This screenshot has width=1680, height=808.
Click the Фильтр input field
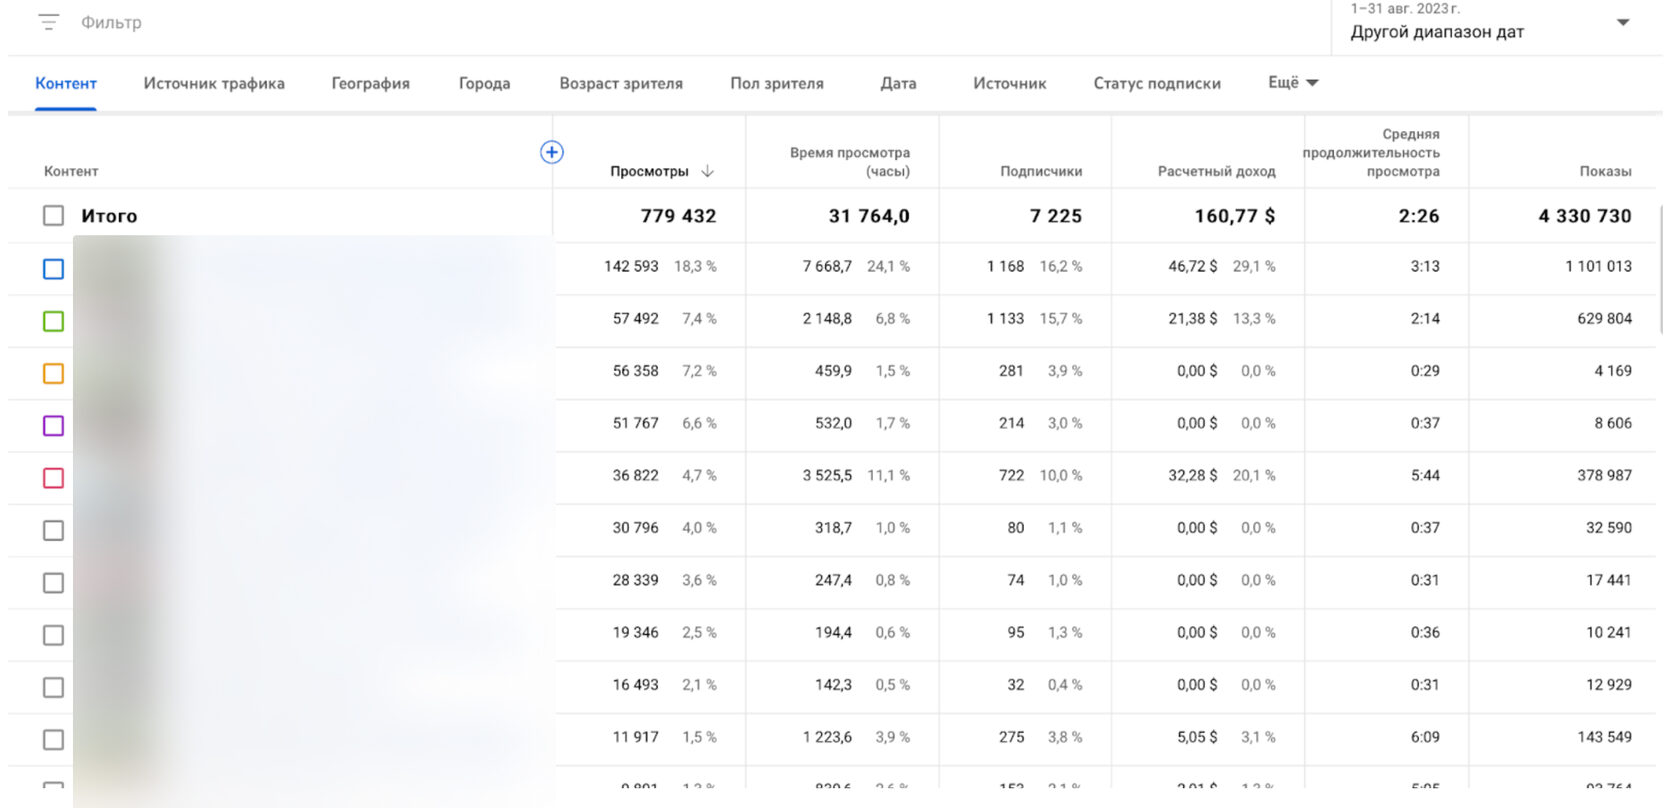(111, 22)
